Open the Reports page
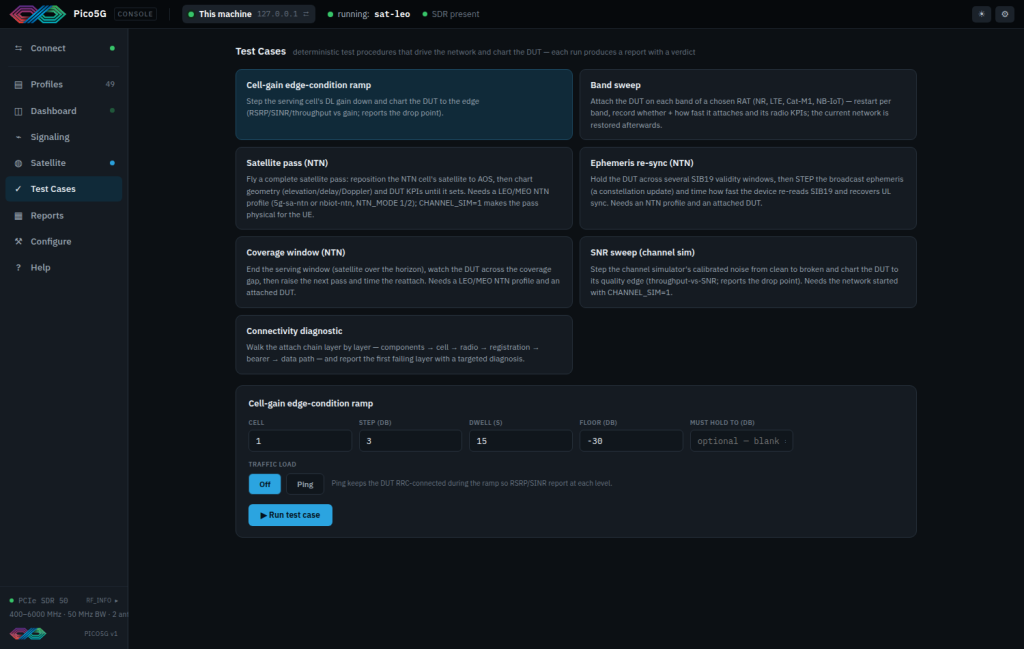Image resolution: width=1024 pixels, height=649 pixels. tap(63, 215)
